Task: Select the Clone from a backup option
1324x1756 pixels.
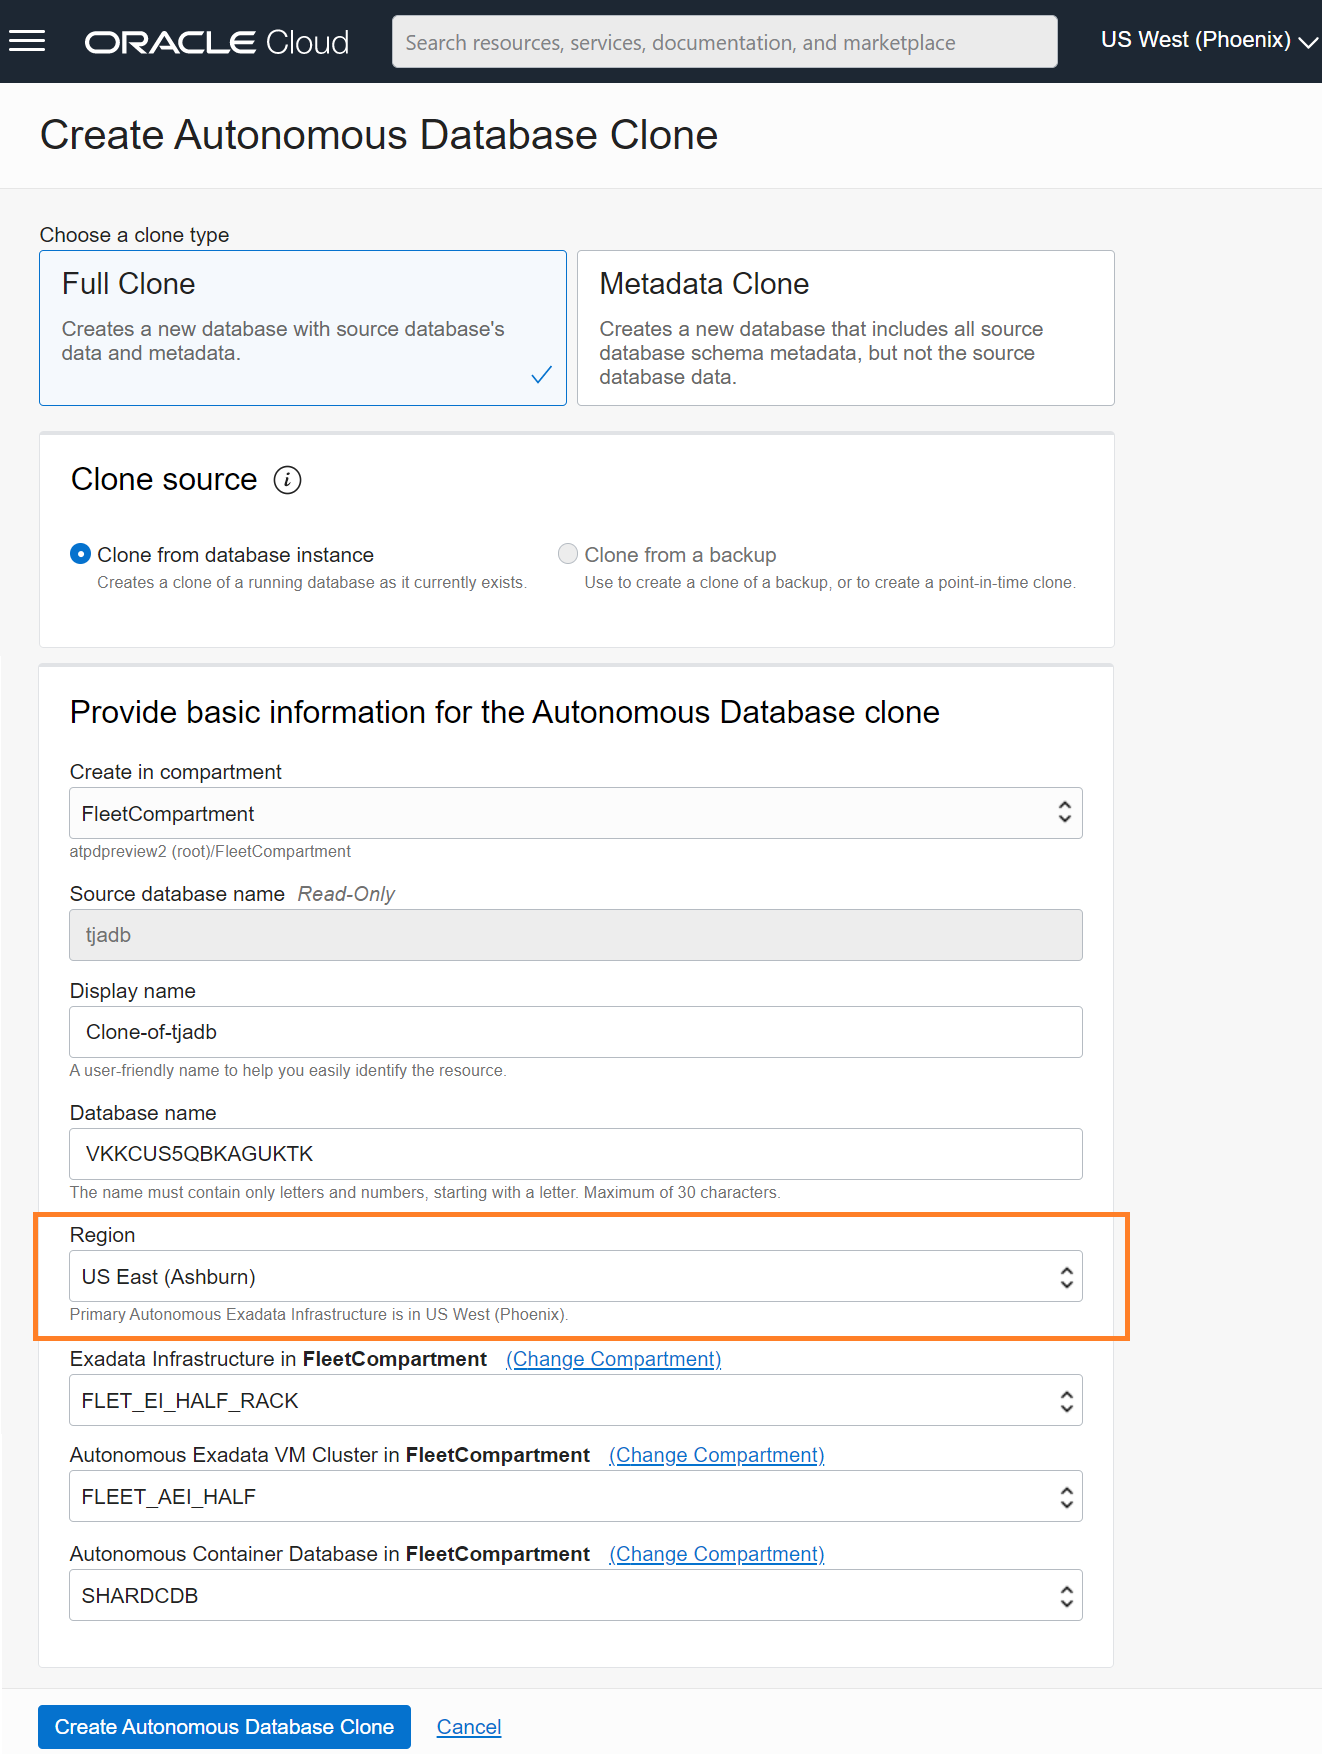Action: point(567,554)
